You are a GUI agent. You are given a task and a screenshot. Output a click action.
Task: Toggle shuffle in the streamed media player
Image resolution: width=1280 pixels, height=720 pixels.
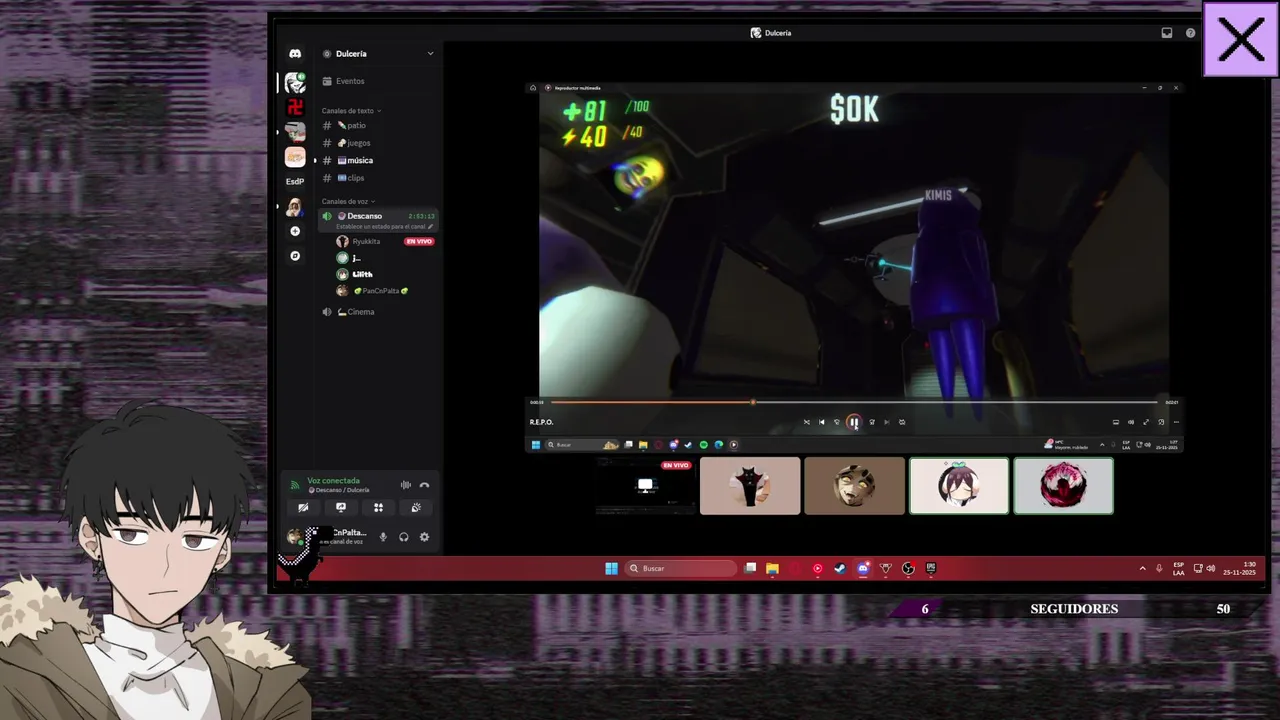point(807,422)
